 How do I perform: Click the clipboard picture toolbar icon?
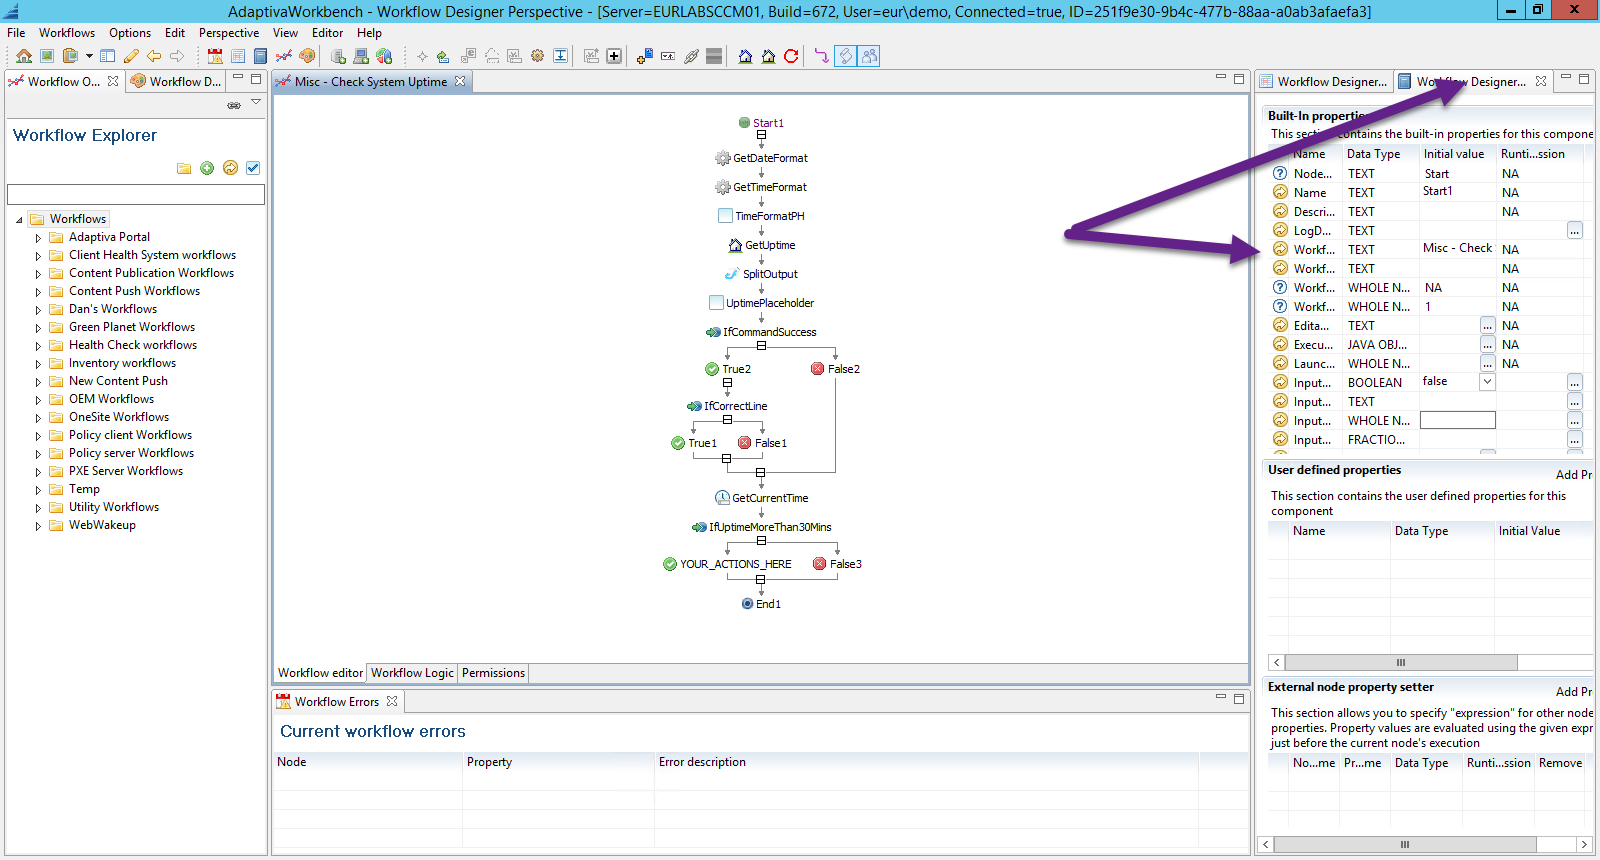click(x=70, y=56)
